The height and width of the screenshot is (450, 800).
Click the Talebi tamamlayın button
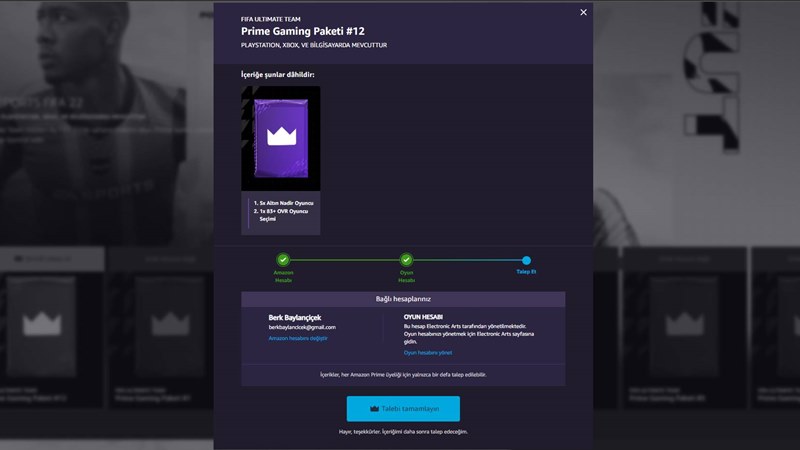tap(403, 409)
